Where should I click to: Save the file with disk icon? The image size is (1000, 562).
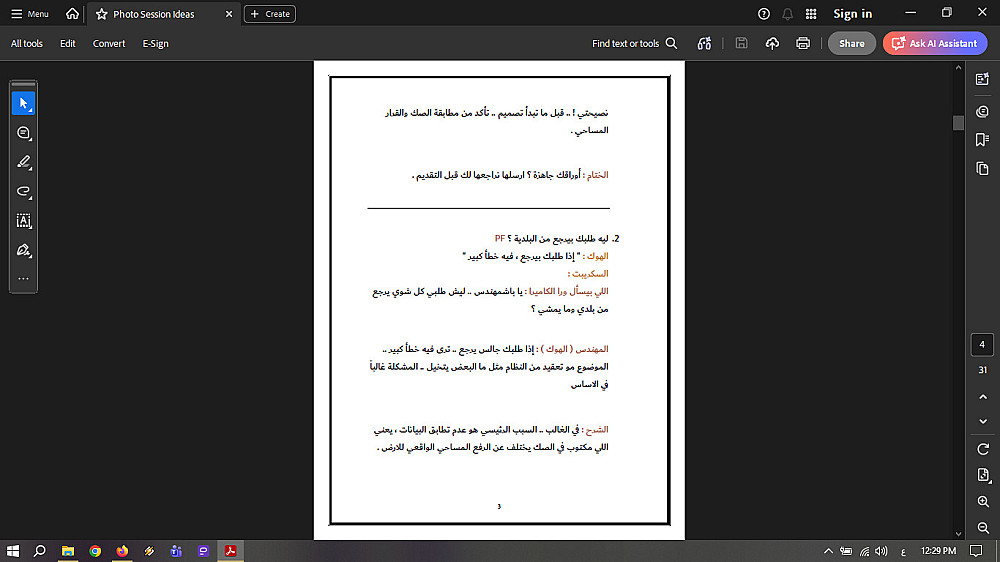[x=741, y=43]
